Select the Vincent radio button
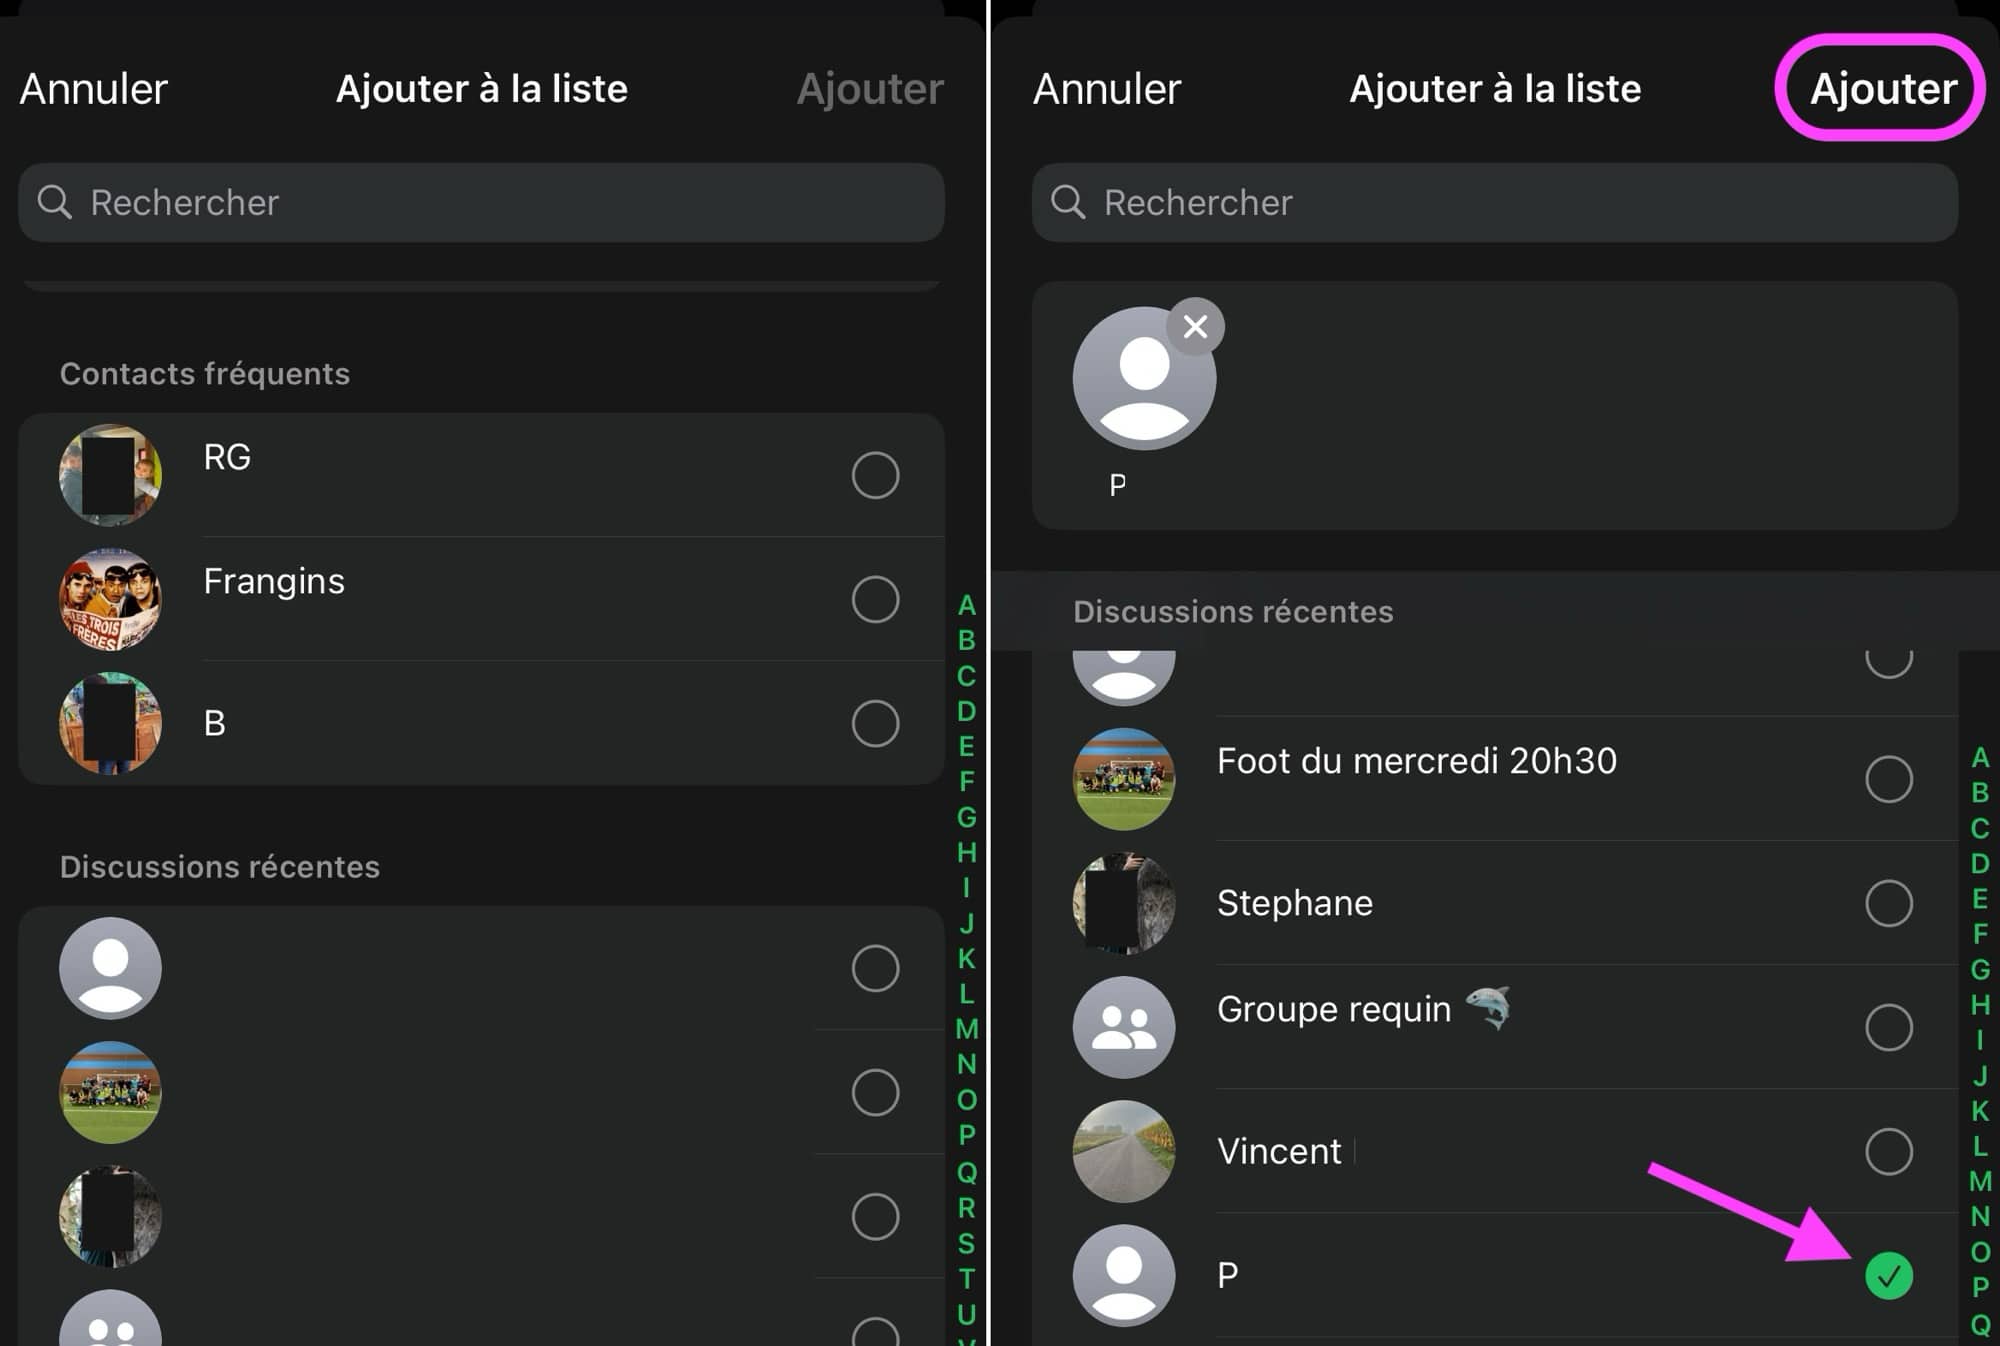The width and height of the screenshot is (2000, 1346). point(1889,1151)
